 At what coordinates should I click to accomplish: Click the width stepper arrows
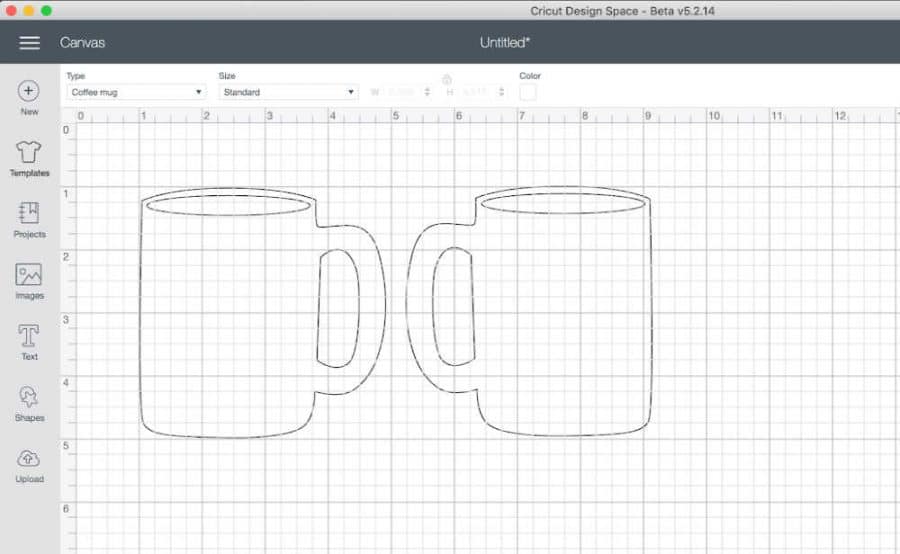[x=427, y=92]
